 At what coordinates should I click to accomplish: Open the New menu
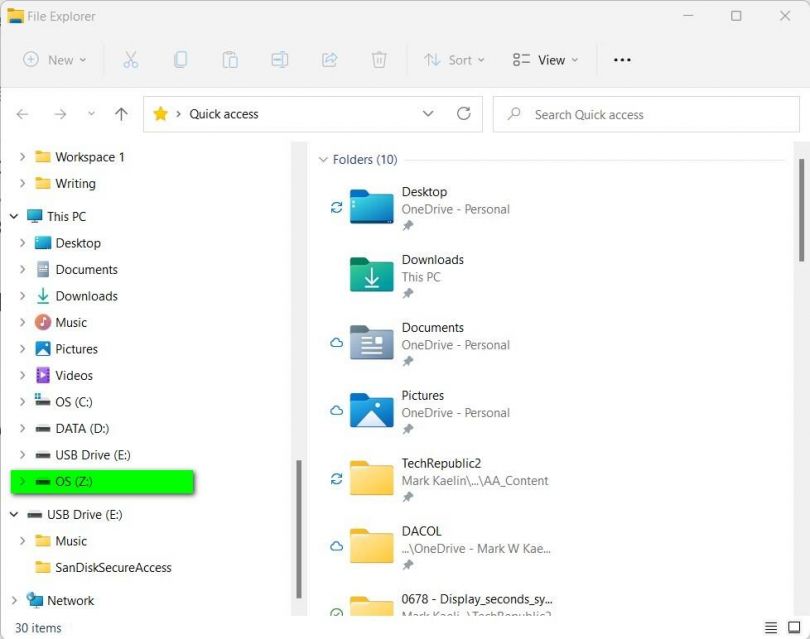pos(55,59)
